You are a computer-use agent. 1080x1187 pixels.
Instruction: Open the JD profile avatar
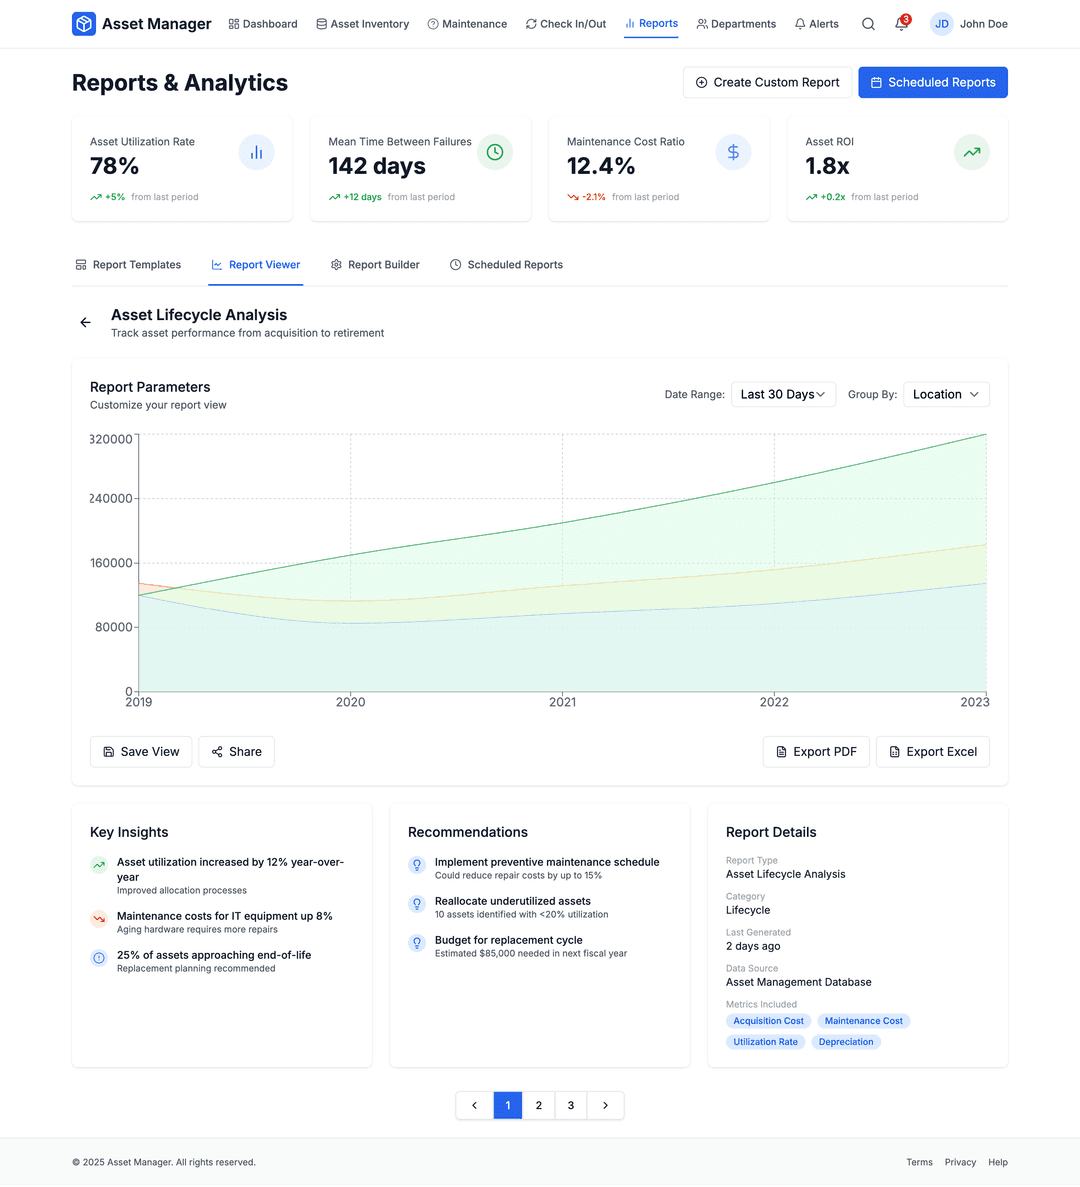[941, 23]
